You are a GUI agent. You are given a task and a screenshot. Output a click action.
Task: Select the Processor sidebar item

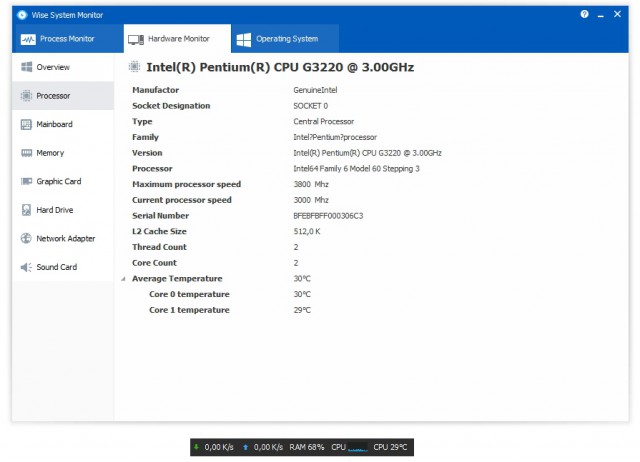(63, 96)
